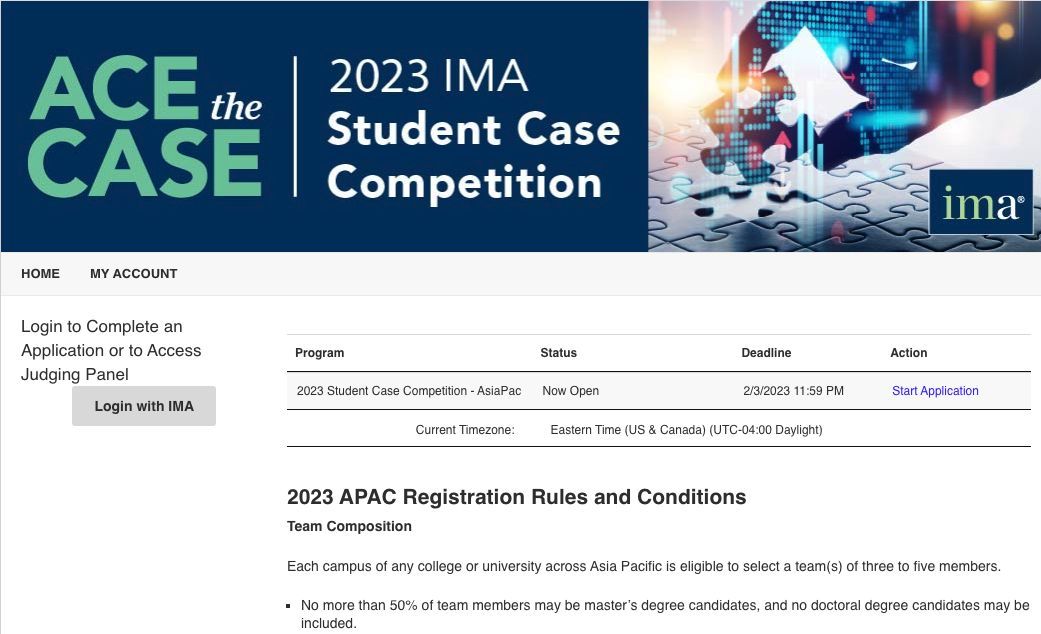Click the ACE the CASE logo
This screenshot has width=1041, height=634.
(145, 127)
